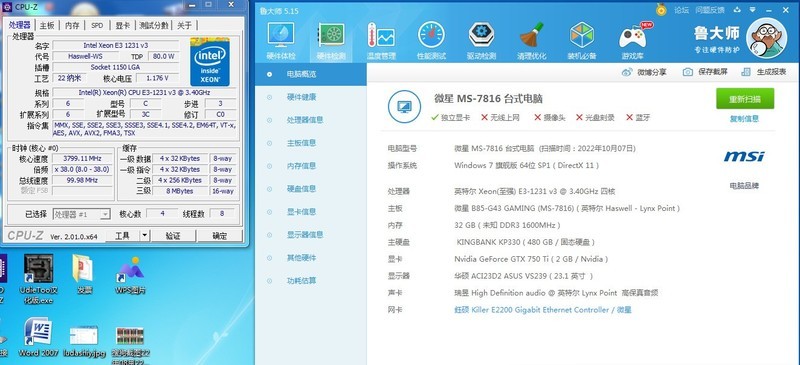
Task: Open the Killer E2200 Gigabit Ethernet Controller link
Action: 543,310
